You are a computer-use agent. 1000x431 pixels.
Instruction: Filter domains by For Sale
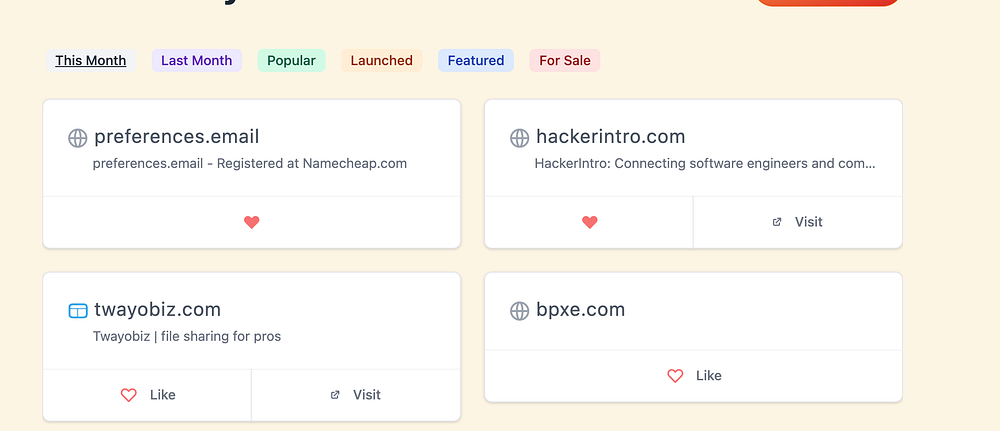[x=564, y=61]
